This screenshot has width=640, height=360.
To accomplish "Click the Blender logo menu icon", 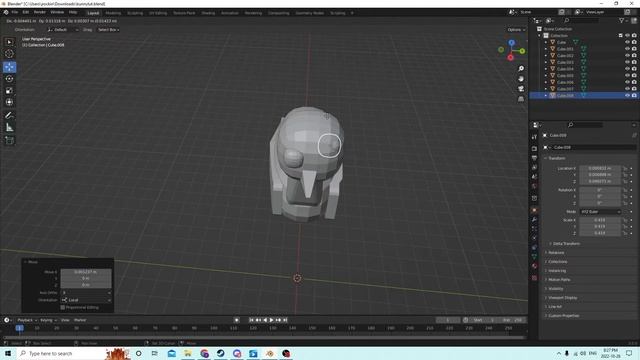I will click(6, 13).
